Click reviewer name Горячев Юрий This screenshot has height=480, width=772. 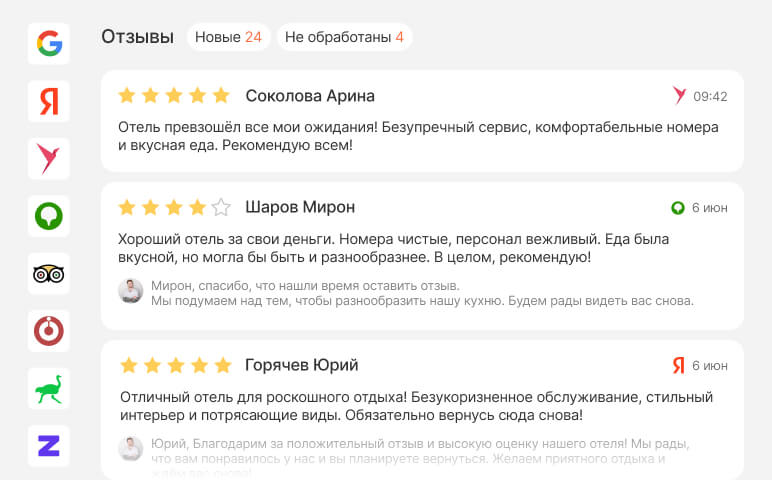point(302,365)
